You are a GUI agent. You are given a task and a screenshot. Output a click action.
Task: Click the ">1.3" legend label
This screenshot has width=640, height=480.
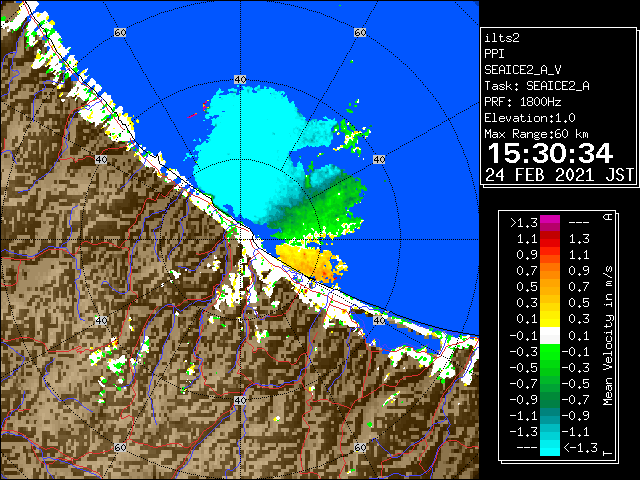524,223
